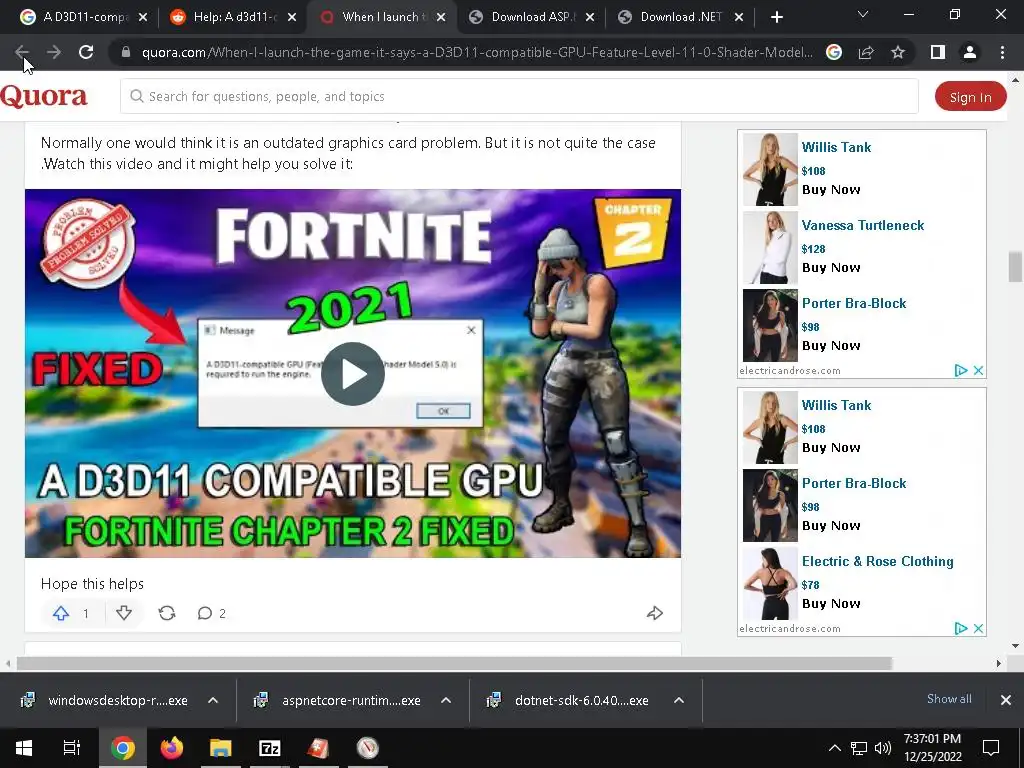Open Electric & Rose Clothing ad
Viewport: 1024px width, 768px height.
pos(877,562)
